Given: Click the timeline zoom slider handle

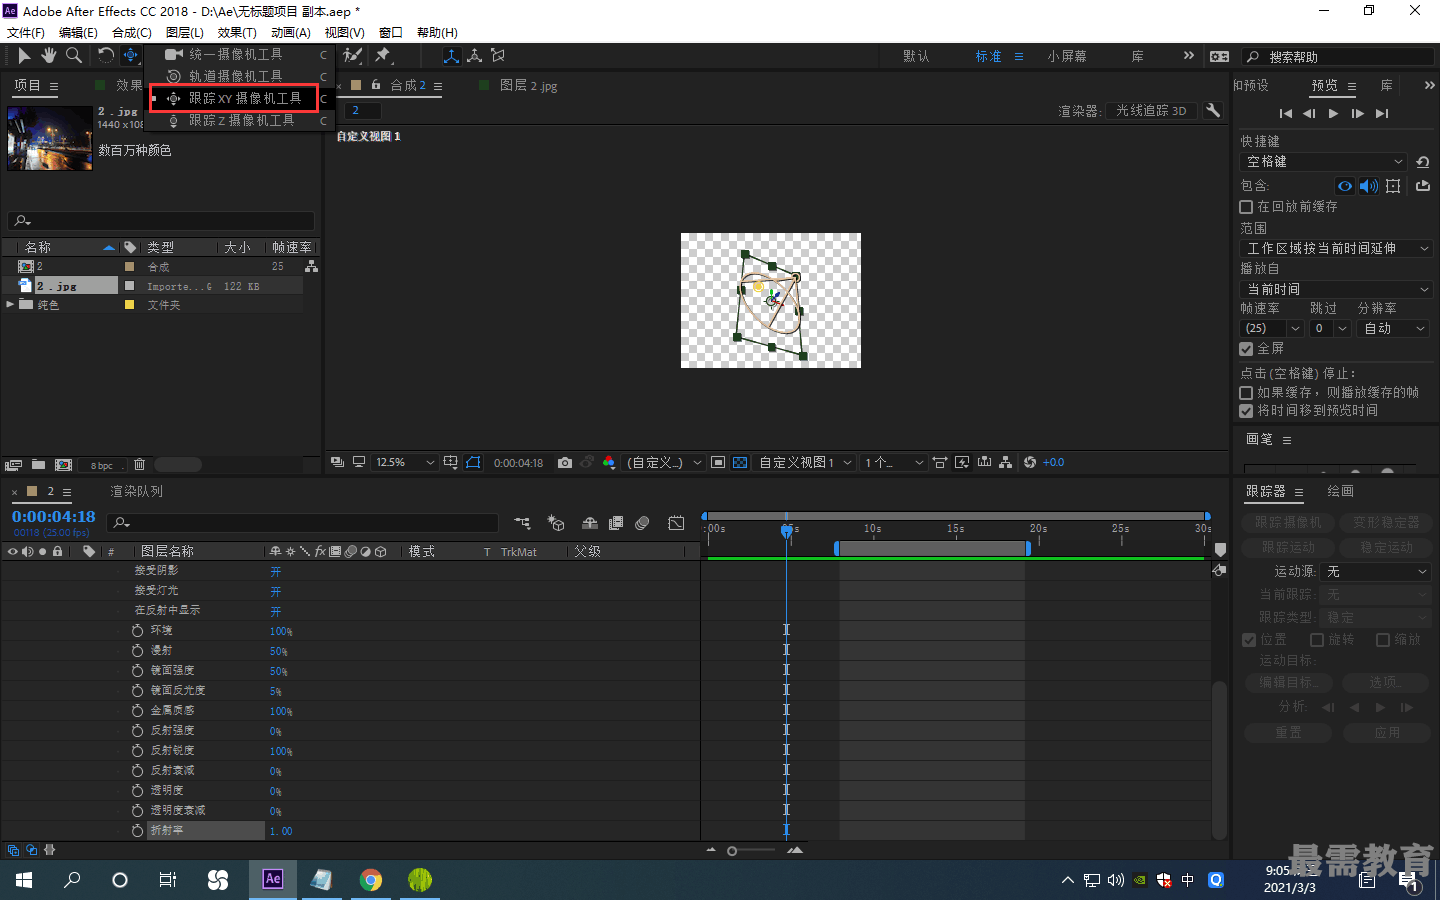Looking at the screenshot, I should pos(732,851).
